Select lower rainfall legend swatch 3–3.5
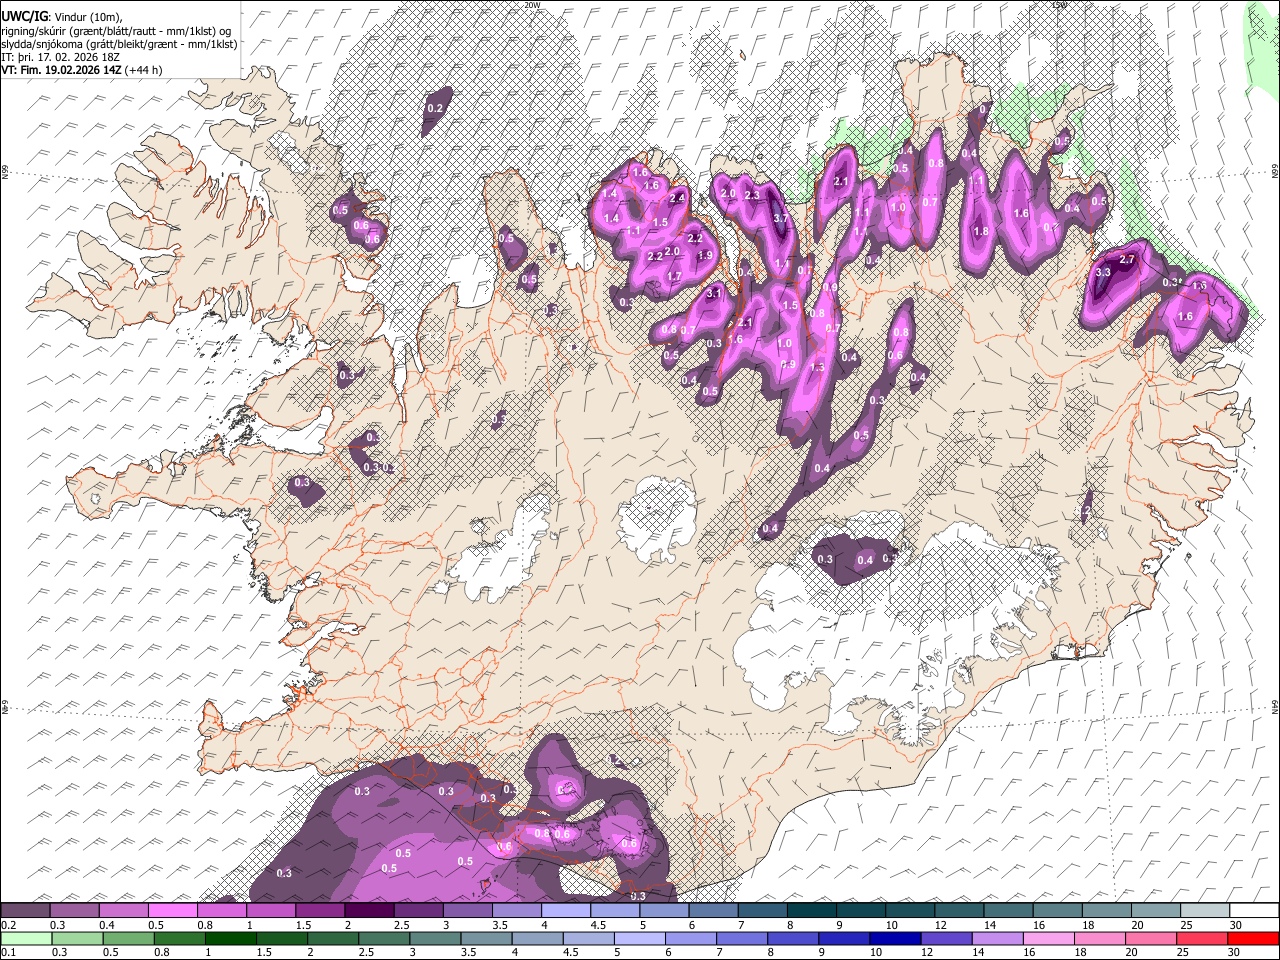The height and width of the screenshot is (960, 1280). pyautogui.click(x=435, y=938)
